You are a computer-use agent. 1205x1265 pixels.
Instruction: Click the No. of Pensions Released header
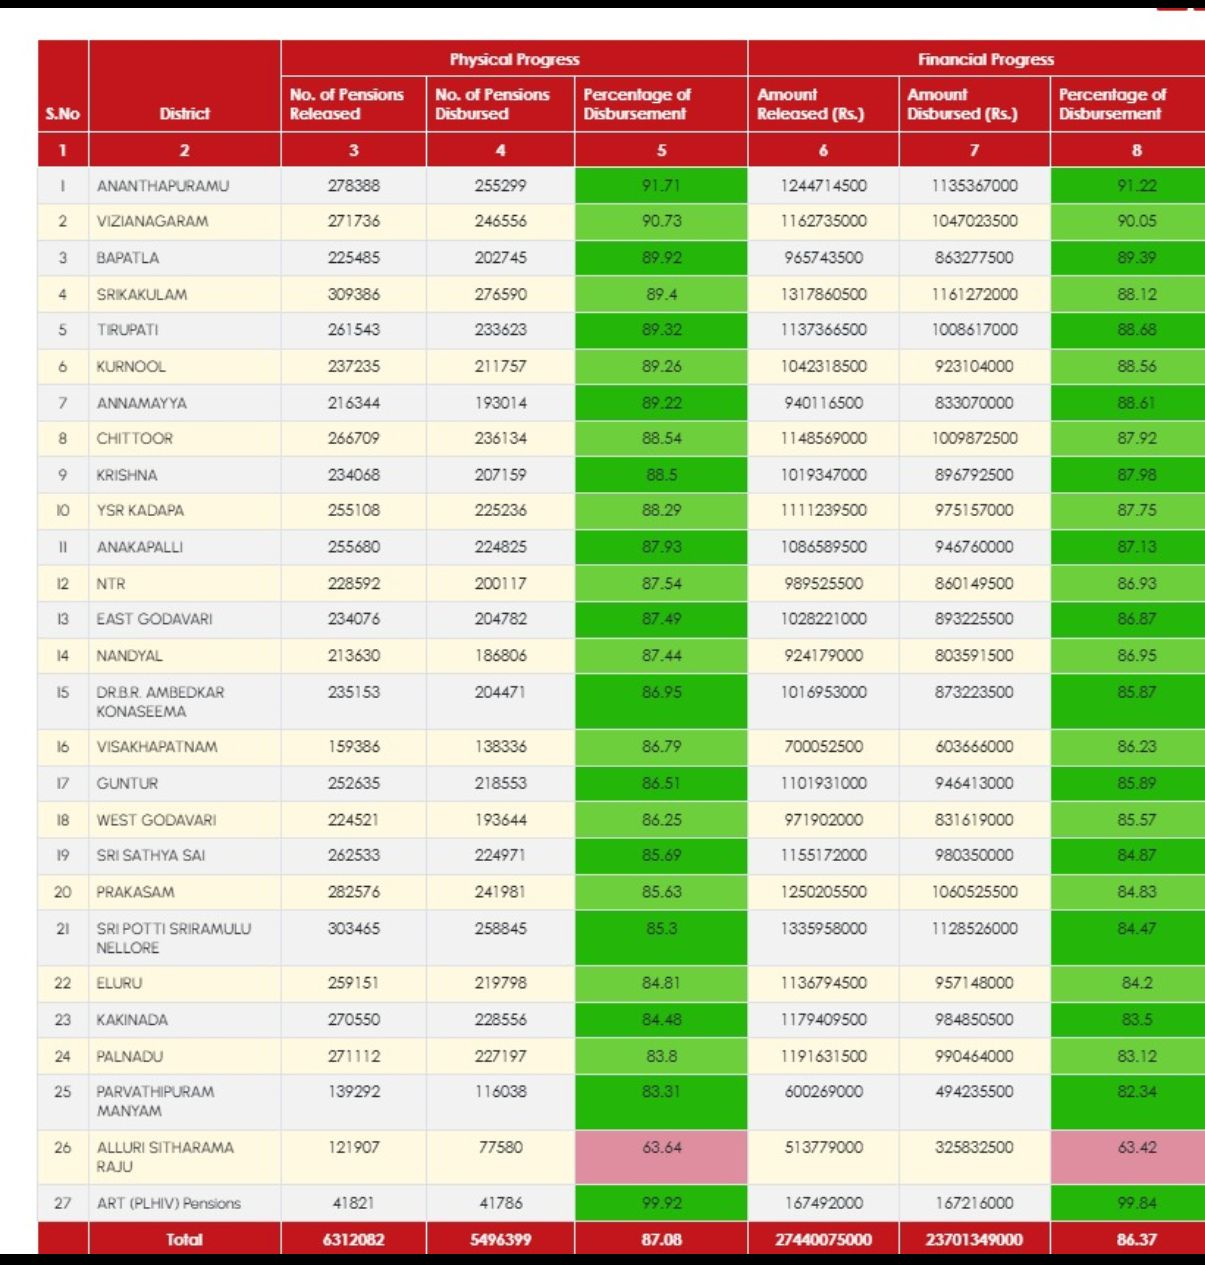click(x=347, y=104)
